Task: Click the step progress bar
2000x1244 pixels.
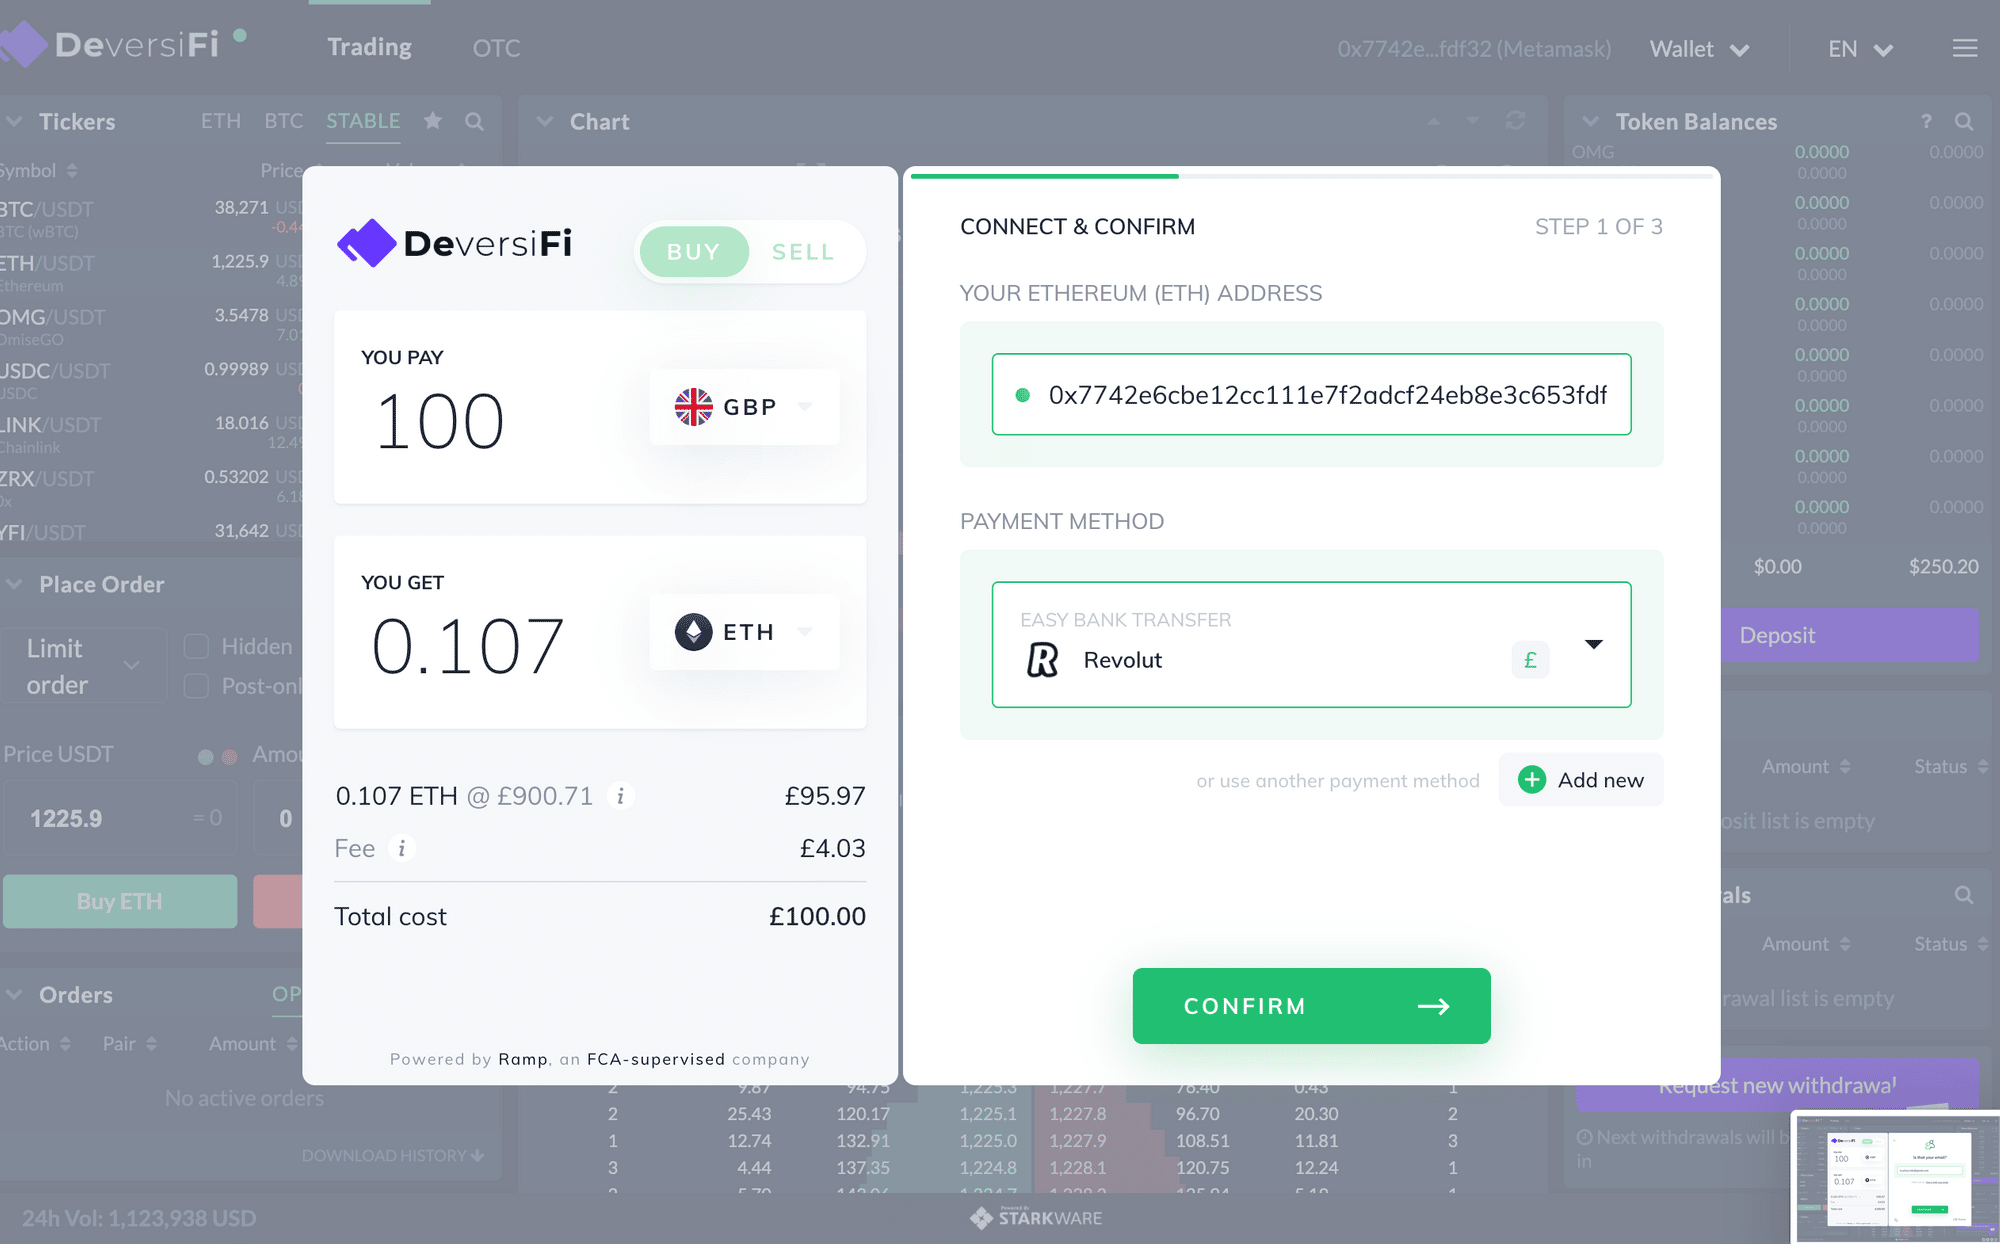Action: coord(1311,176)
